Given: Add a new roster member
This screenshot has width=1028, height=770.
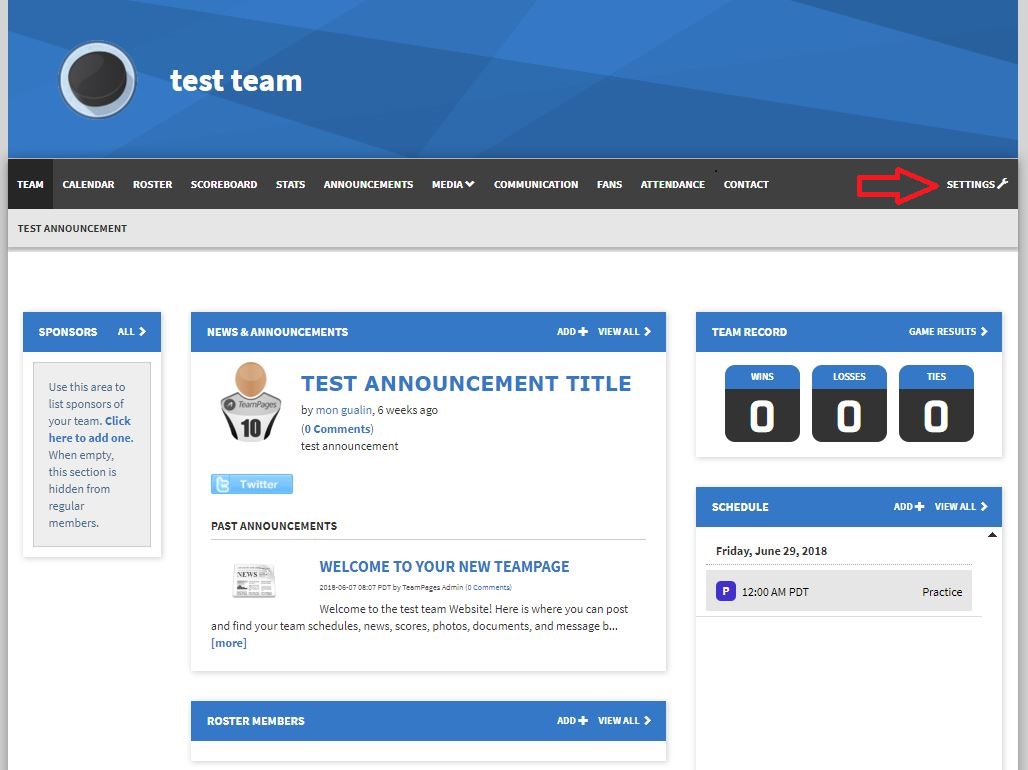Looking at the screenshot, I should click(x=572, y=720).
